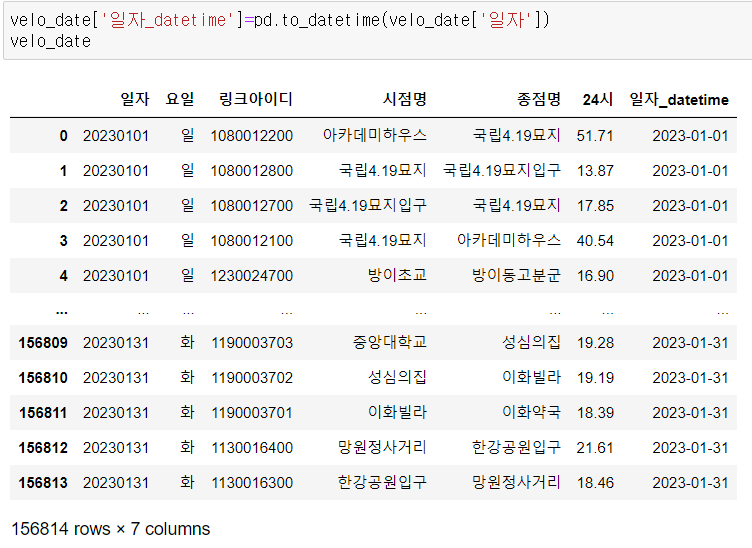Select the 요일 column header
This screenshot has height=548, width=752.
coord(180,99)
